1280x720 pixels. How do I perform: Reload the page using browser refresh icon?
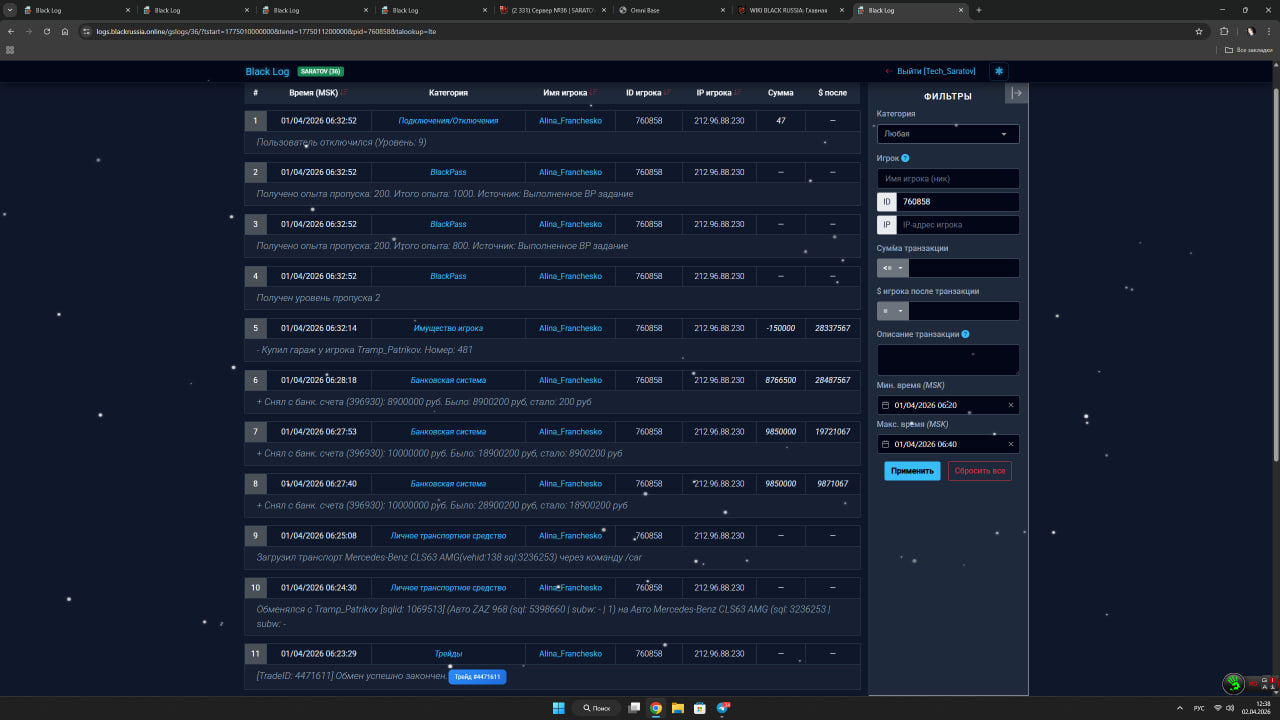pyautogui.click(x=46, y=31)
